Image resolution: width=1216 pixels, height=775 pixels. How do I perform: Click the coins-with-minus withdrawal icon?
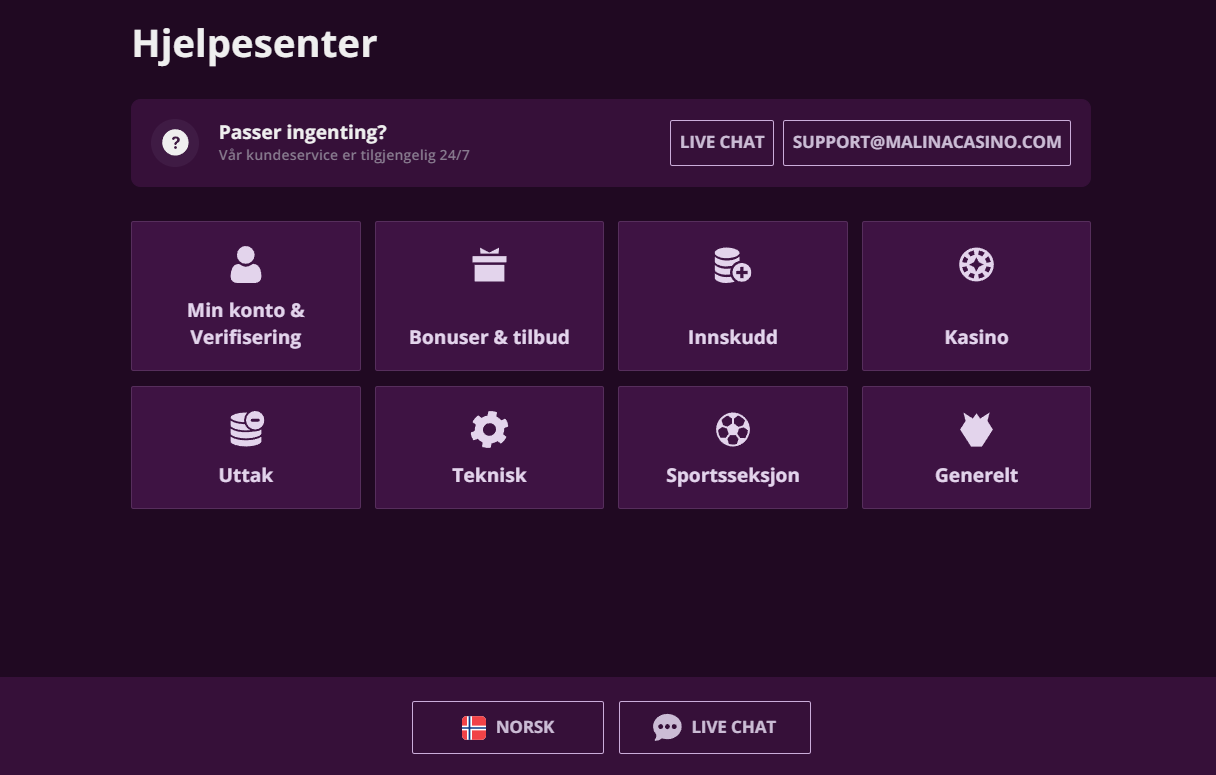pos(245,429)
